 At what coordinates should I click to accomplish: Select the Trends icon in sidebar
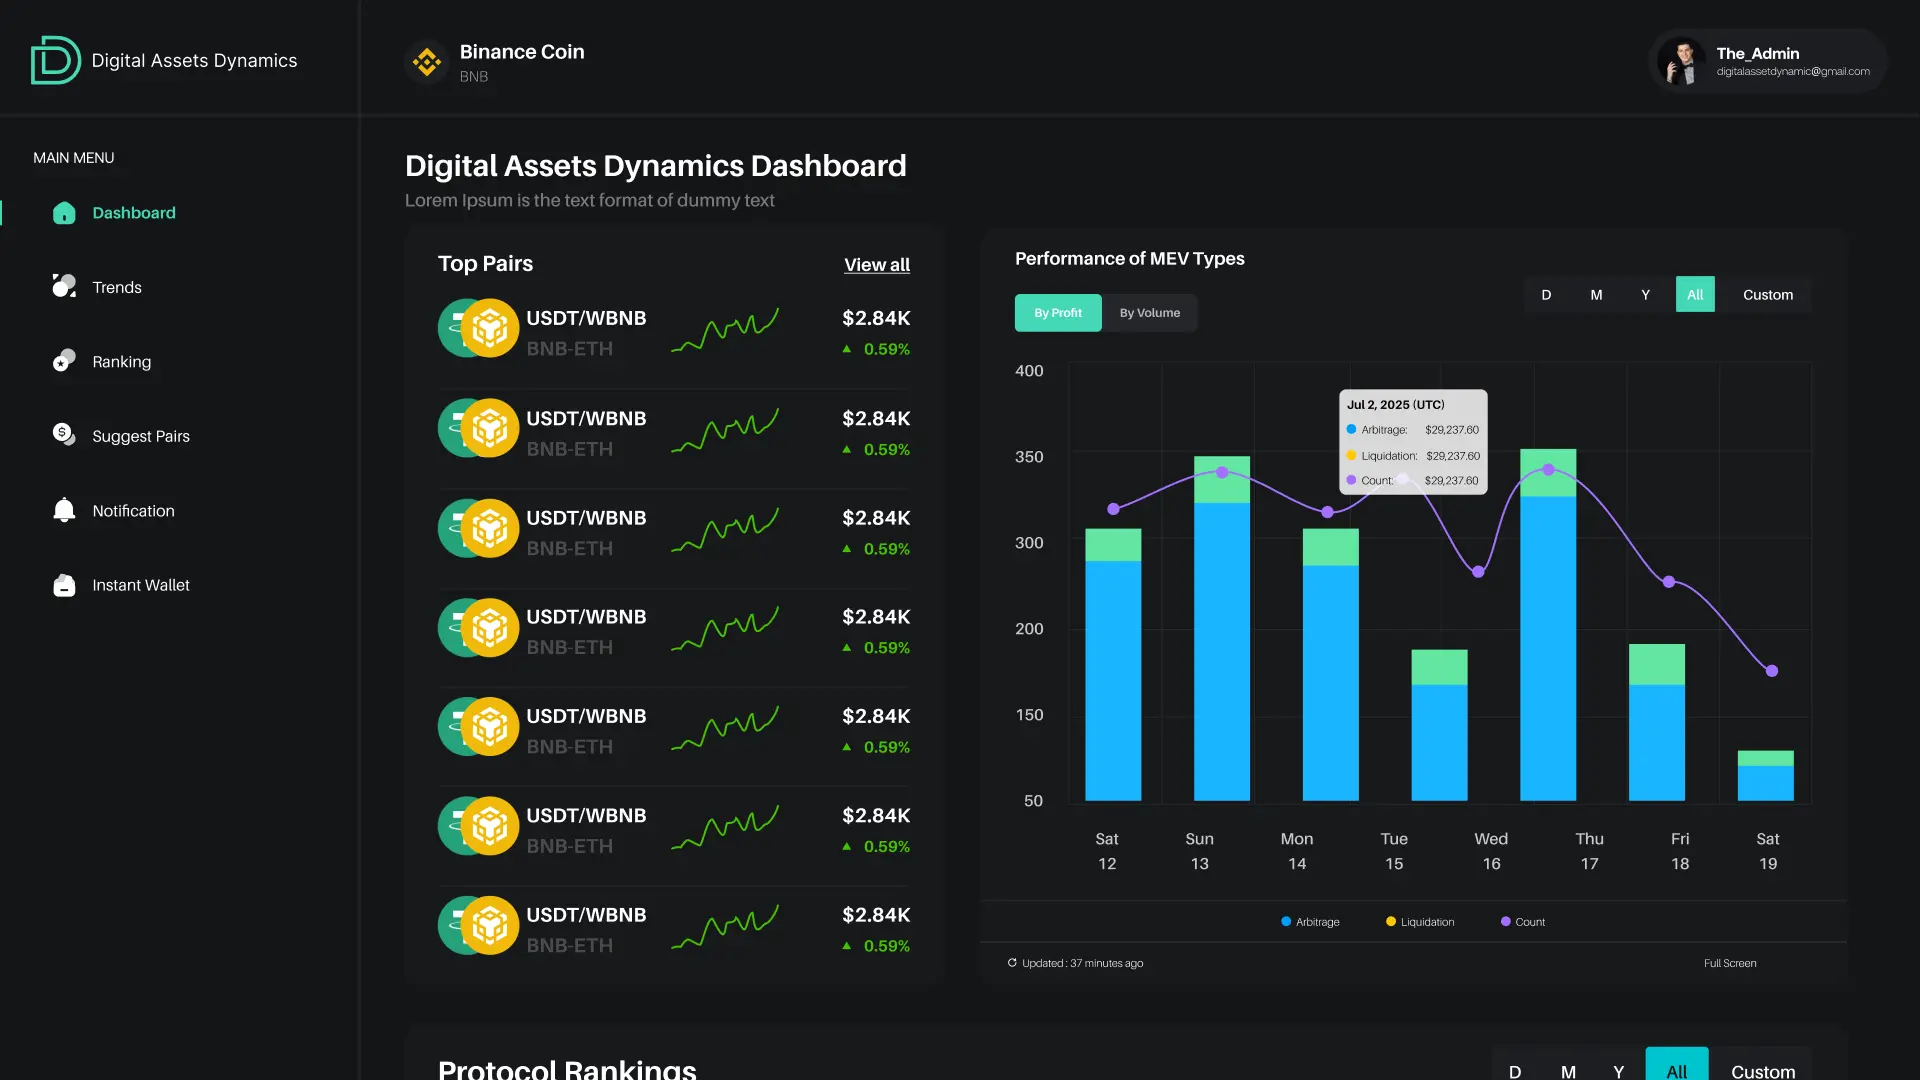pos(64,287)
